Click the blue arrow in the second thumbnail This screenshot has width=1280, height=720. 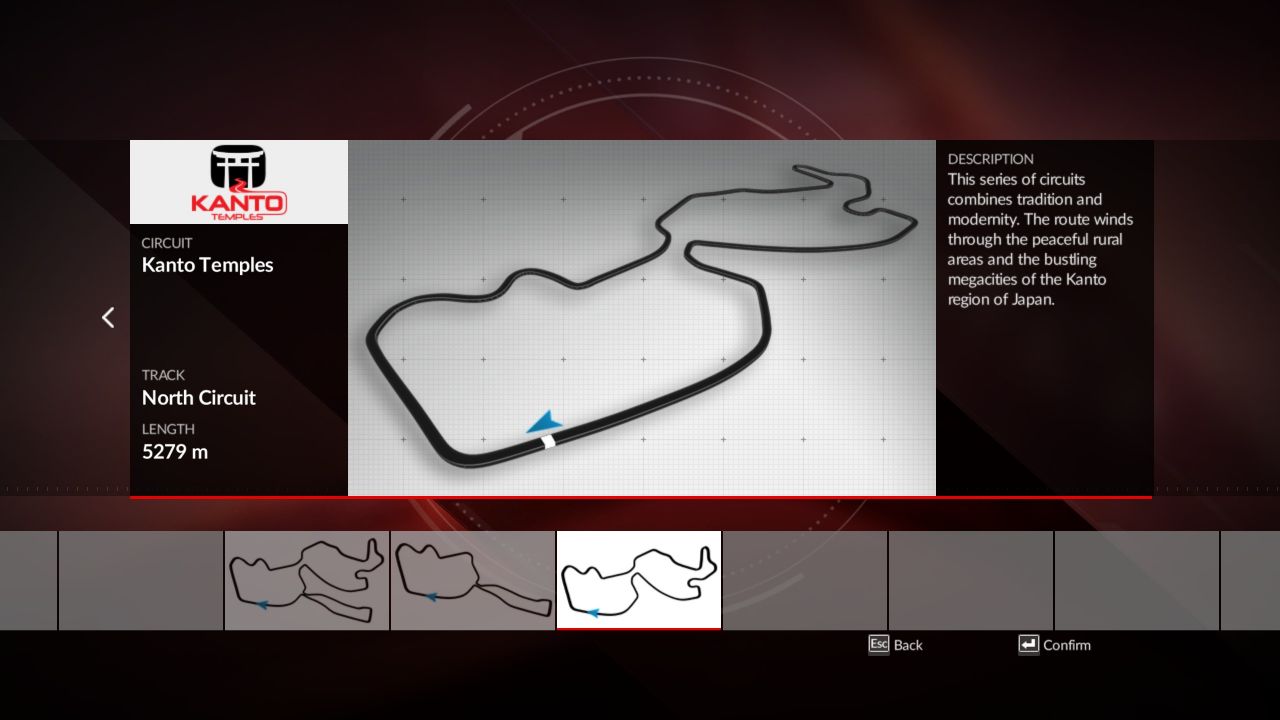coord(430,597)
